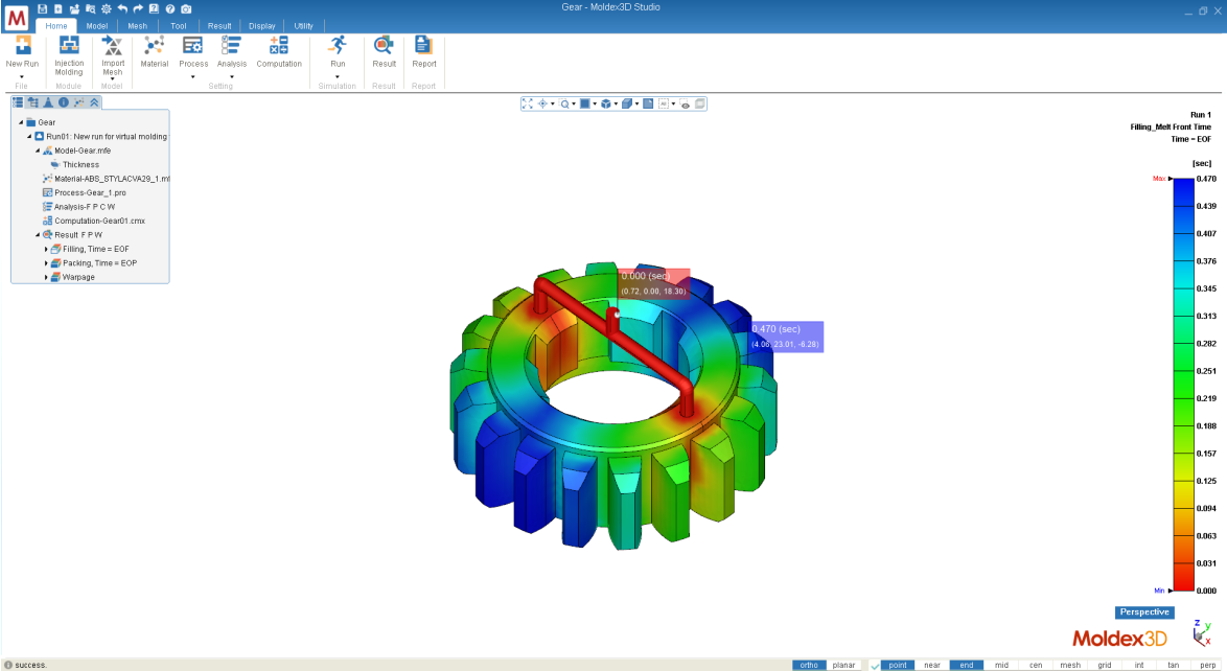Switch to the project tree list panel icon
1227x671 pixels.
coord(18,102)
